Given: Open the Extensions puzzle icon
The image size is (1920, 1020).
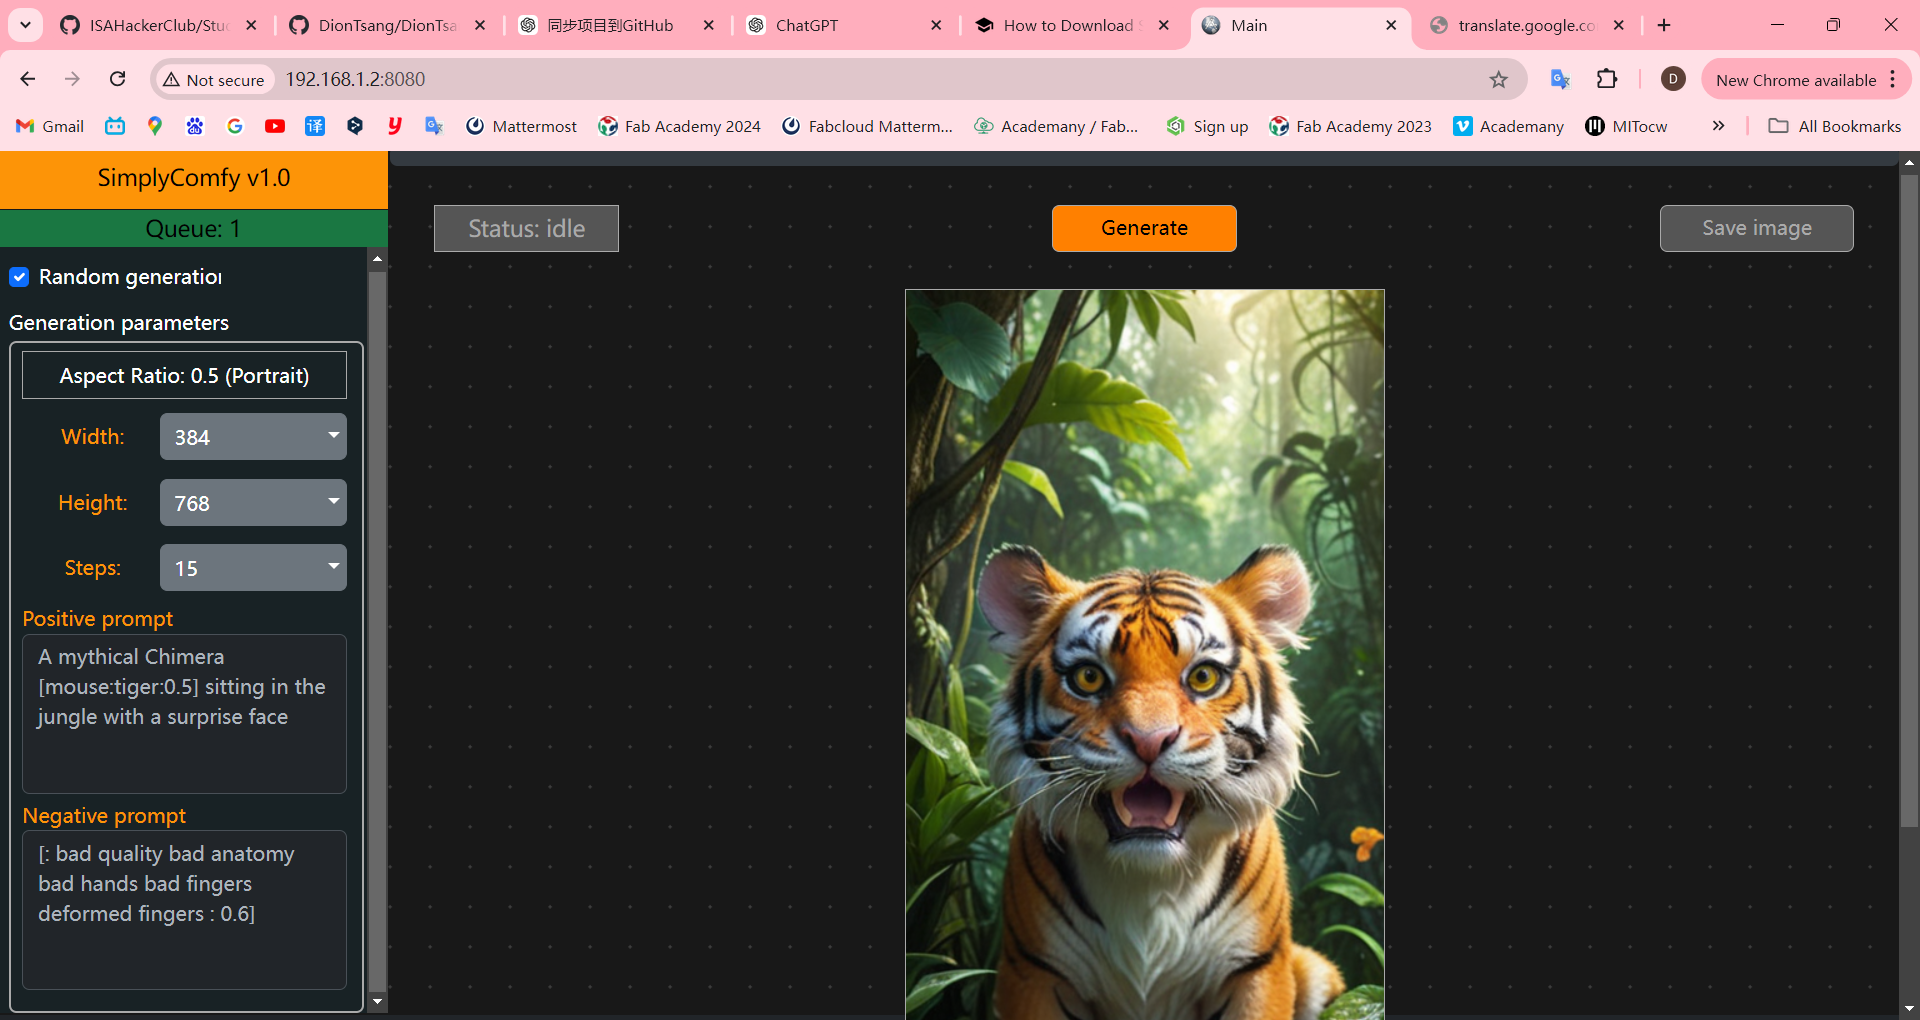Looking at the screenshot, I should click(x=1607, y=79).
